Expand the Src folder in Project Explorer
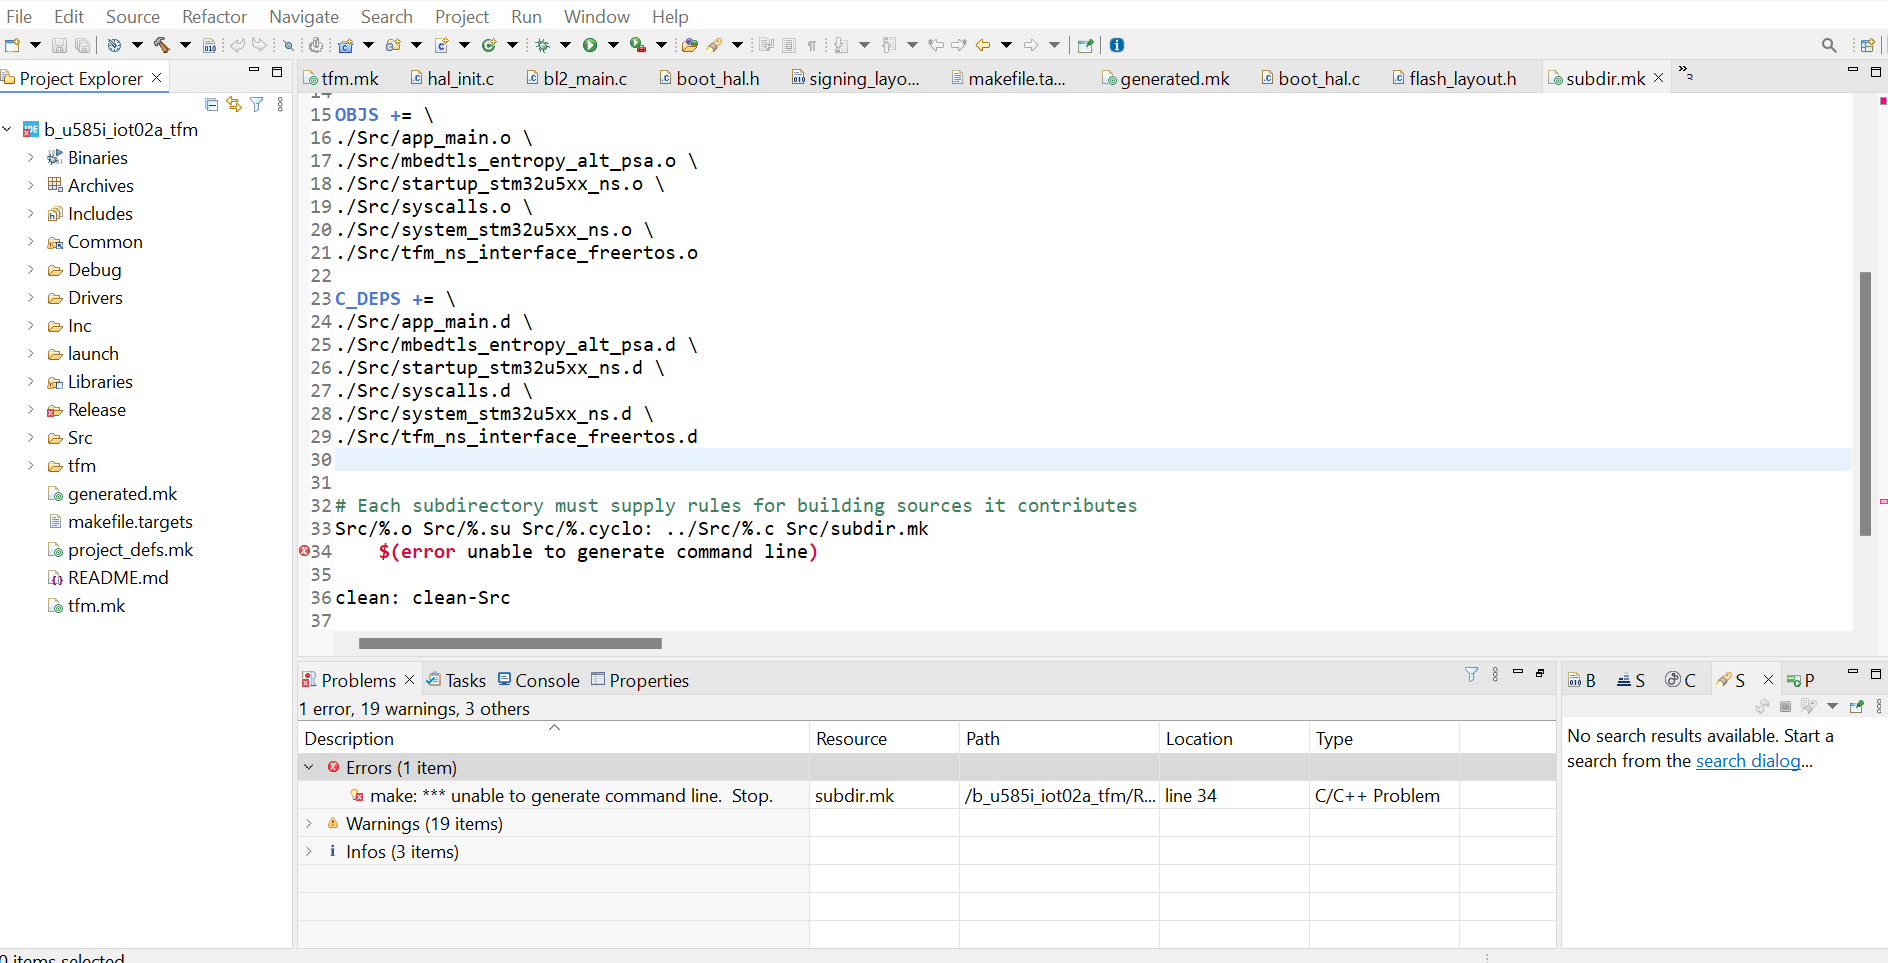This screenshot has width=1888, height=963. click(31, 438)
